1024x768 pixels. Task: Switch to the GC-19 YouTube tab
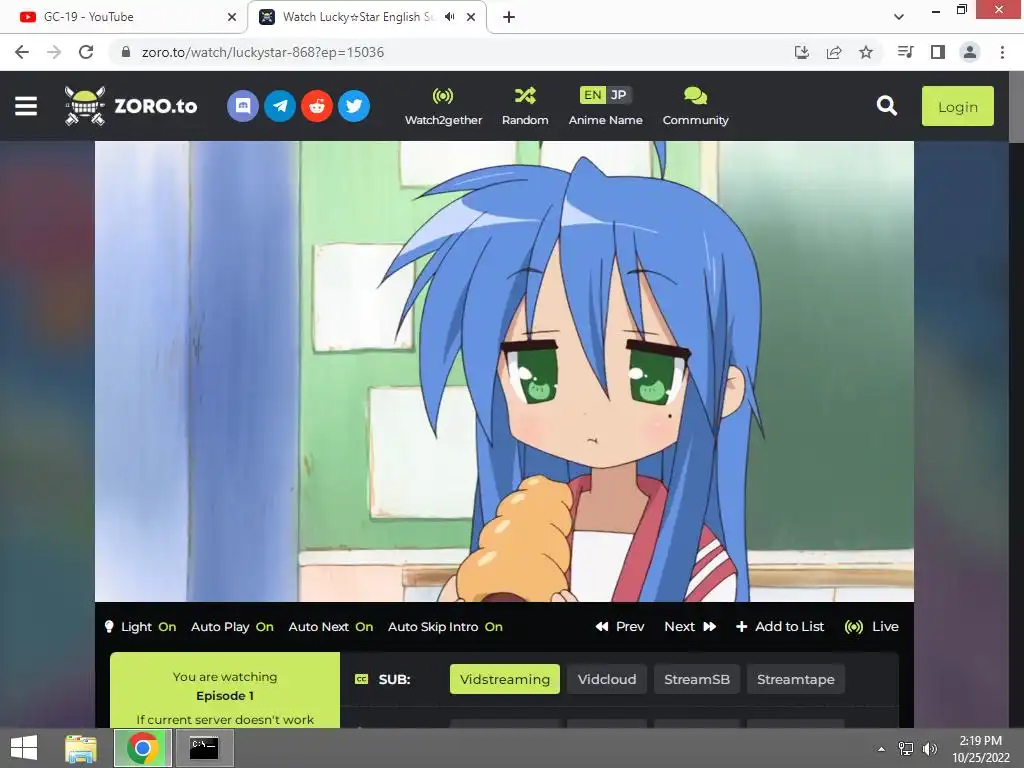coord(124,17)
